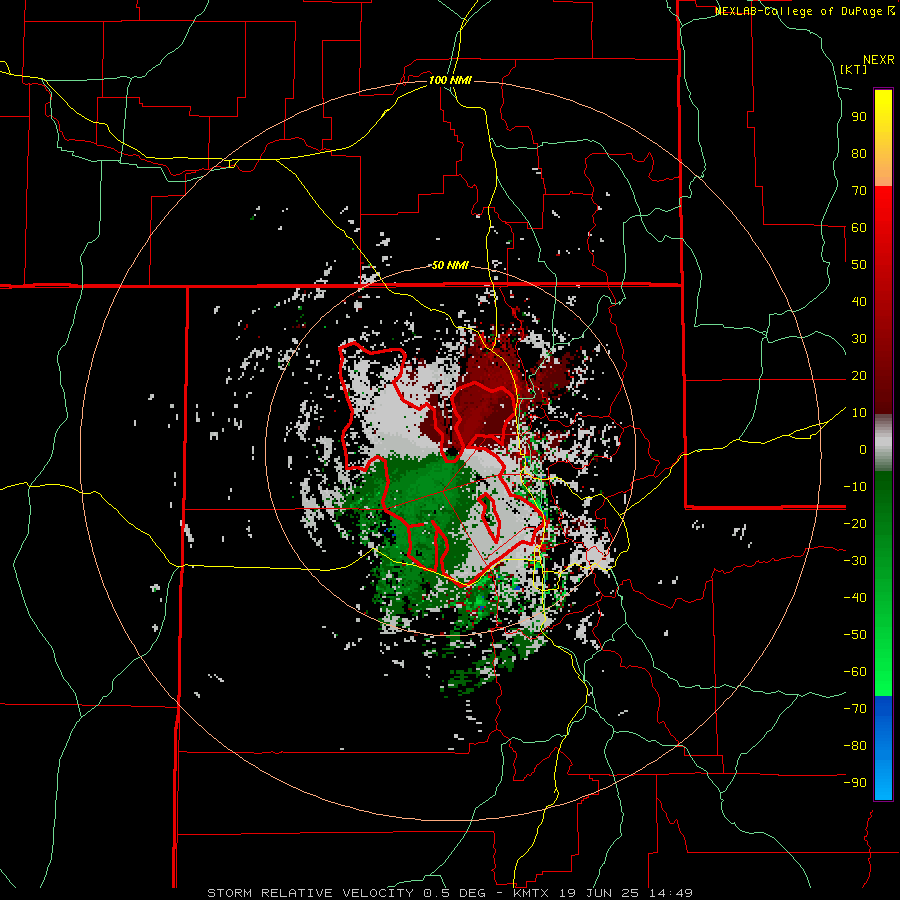Click the 60 value on the velocity scale
The height and width of the screenshot is (900, 900).
[x=859, y=227]
